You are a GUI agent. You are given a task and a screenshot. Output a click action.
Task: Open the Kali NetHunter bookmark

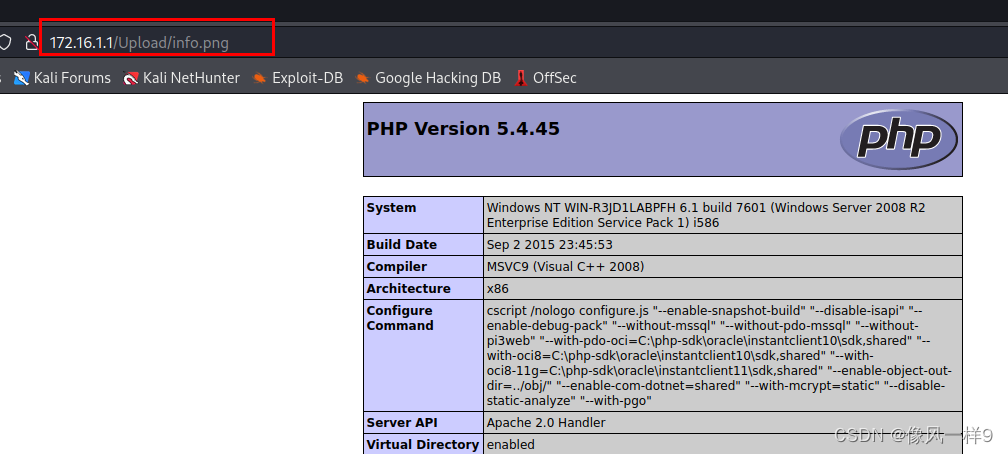[181, 78]
